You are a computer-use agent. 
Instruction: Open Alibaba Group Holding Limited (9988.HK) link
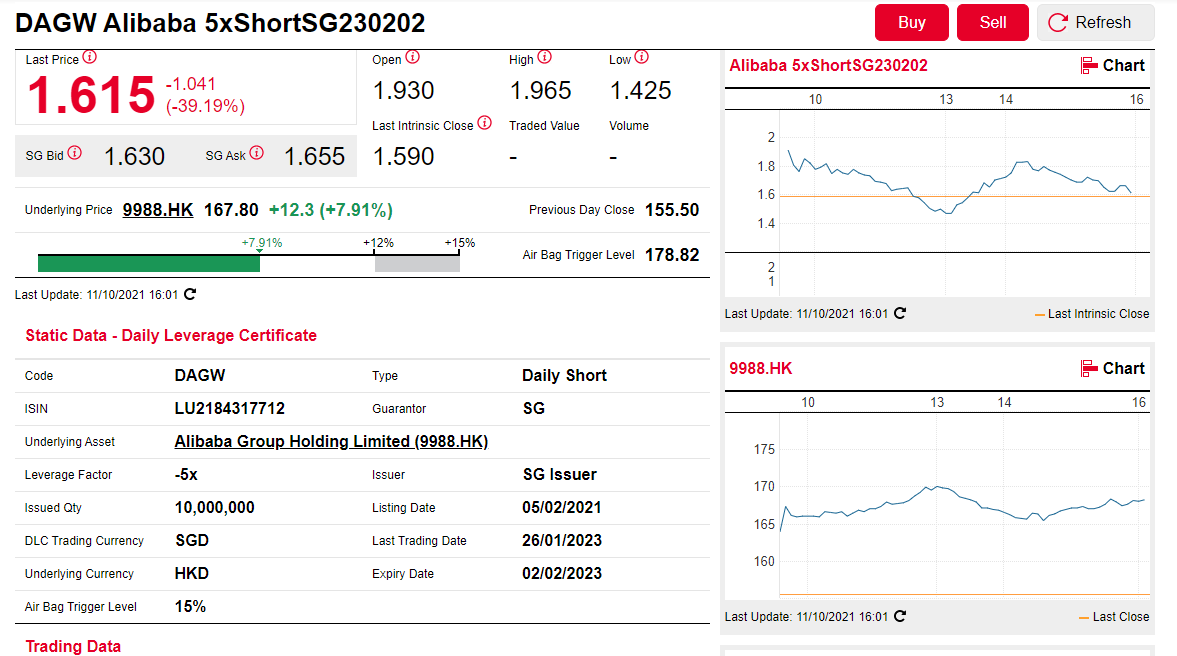tap(331, 441)
